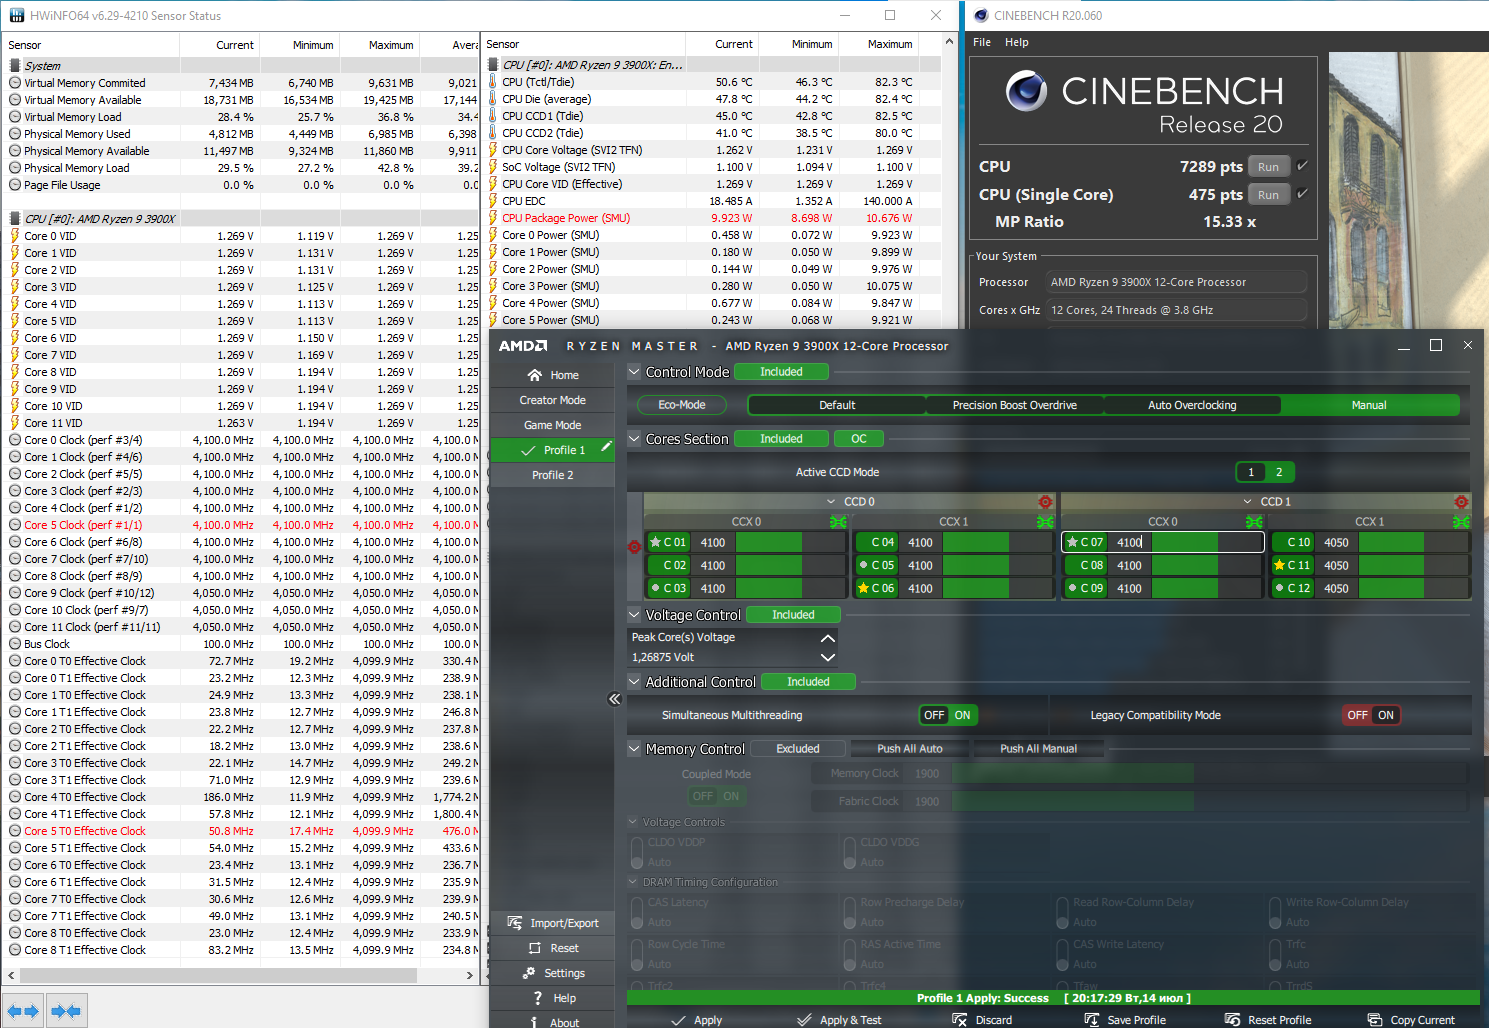This screenshot has height=1028, width=1489.
Task: Click the Save Profile icon
Action: [1092, 1020]
